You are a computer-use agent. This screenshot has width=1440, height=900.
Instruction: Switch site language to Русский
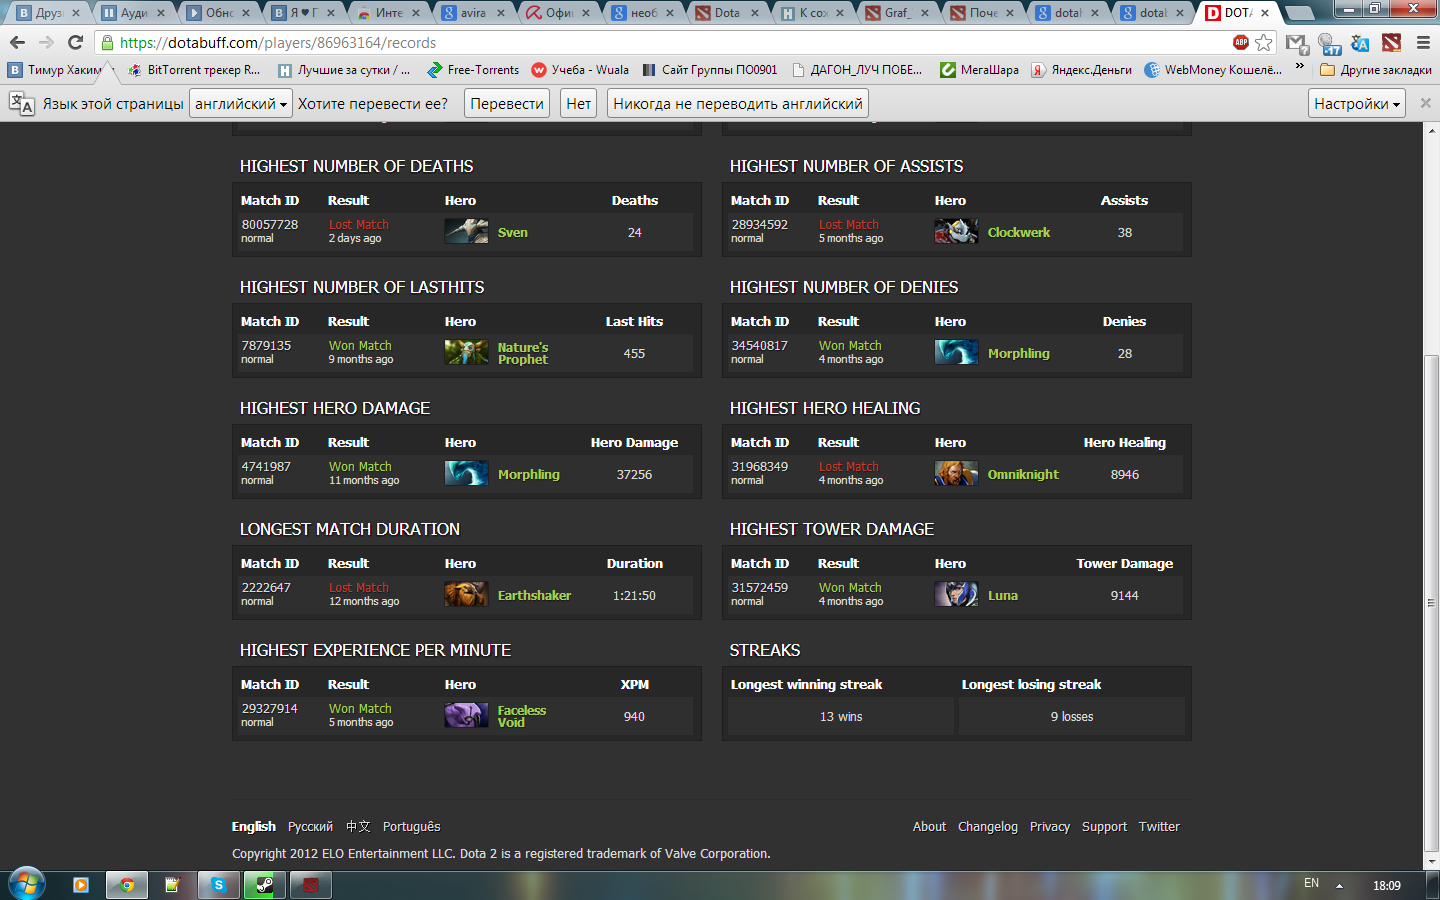click(310, 827)
